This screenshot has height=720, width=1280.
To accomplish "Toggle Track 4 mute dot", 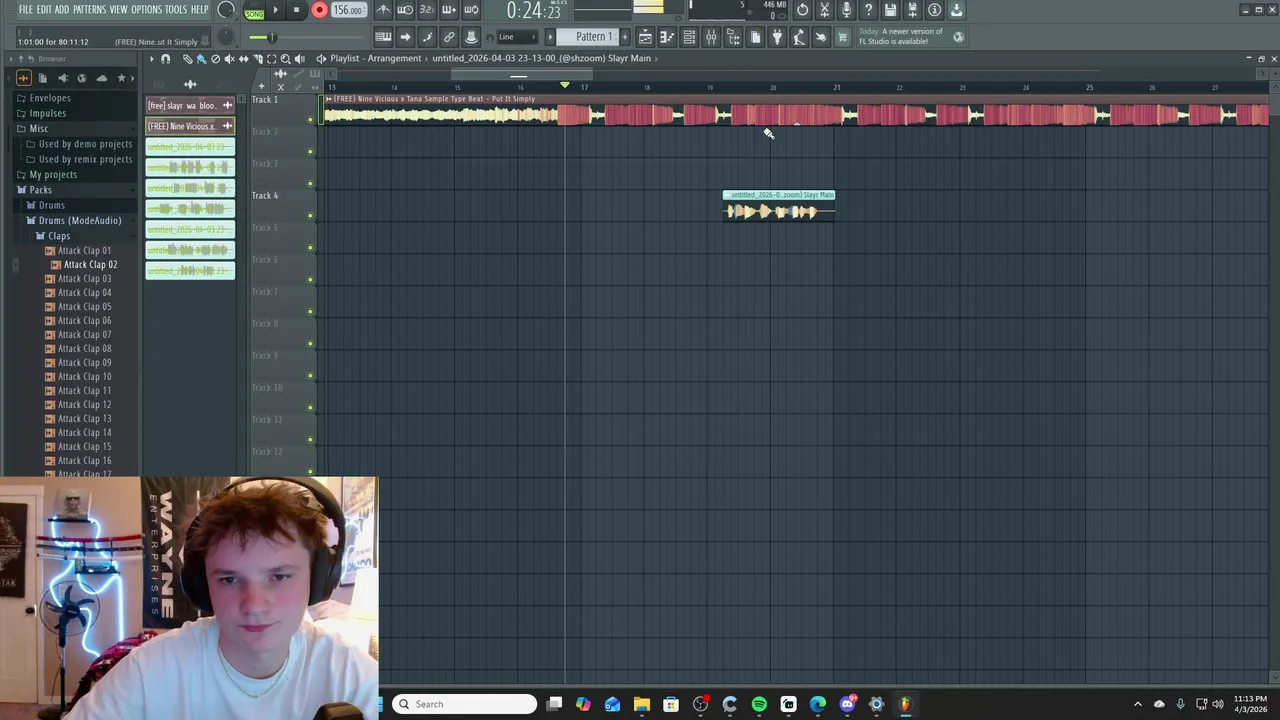I will 310,216.
